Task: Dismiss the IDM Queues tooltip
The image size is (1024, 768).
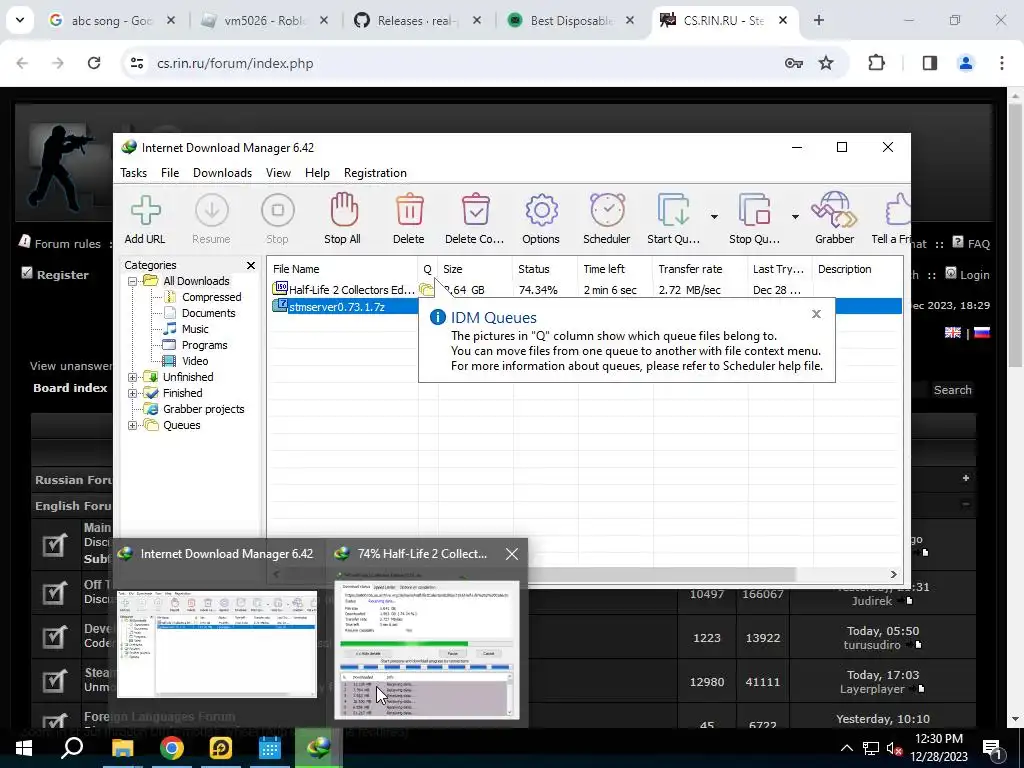Action: click(816, 314)
